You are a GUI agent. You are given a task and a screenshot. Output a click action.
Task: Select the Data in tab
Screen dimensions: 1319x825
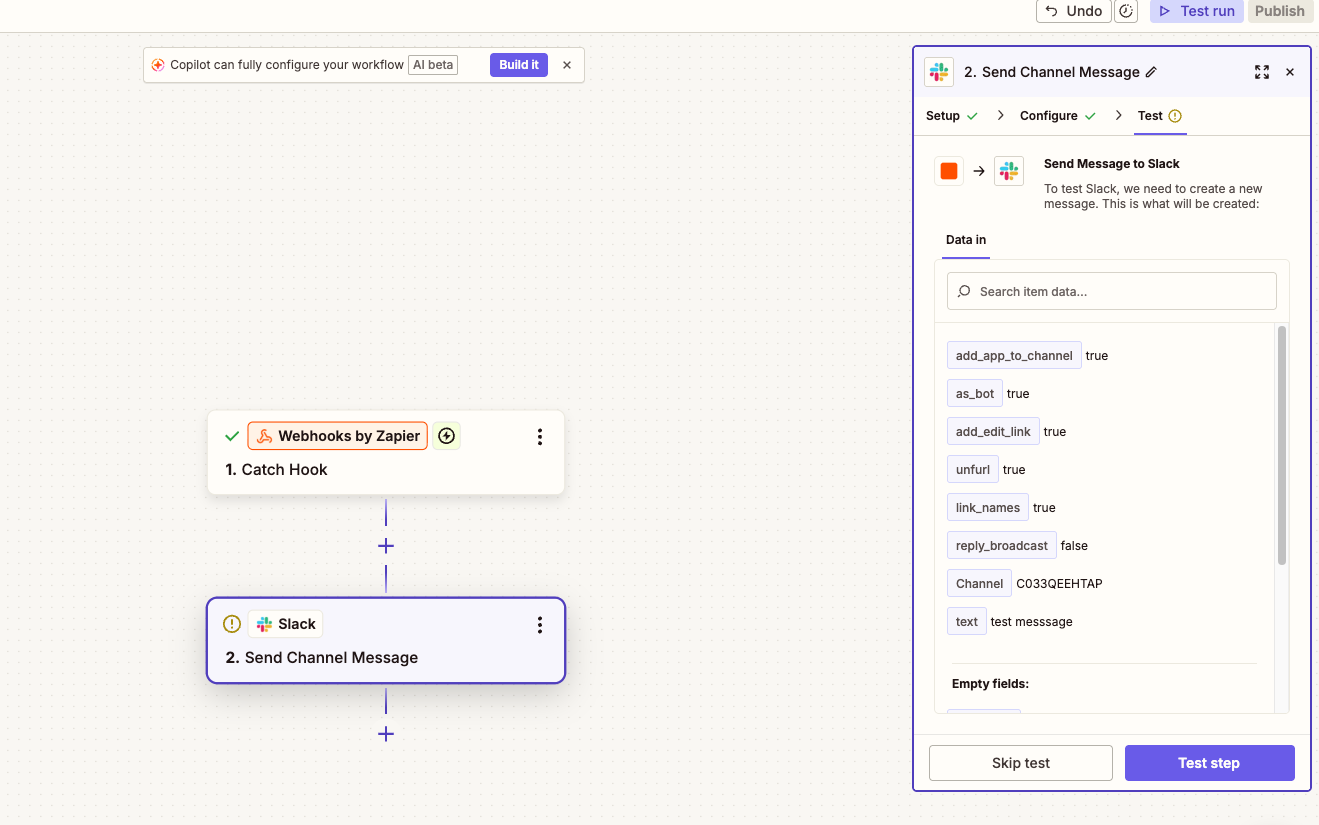click(x=966, y=240)
